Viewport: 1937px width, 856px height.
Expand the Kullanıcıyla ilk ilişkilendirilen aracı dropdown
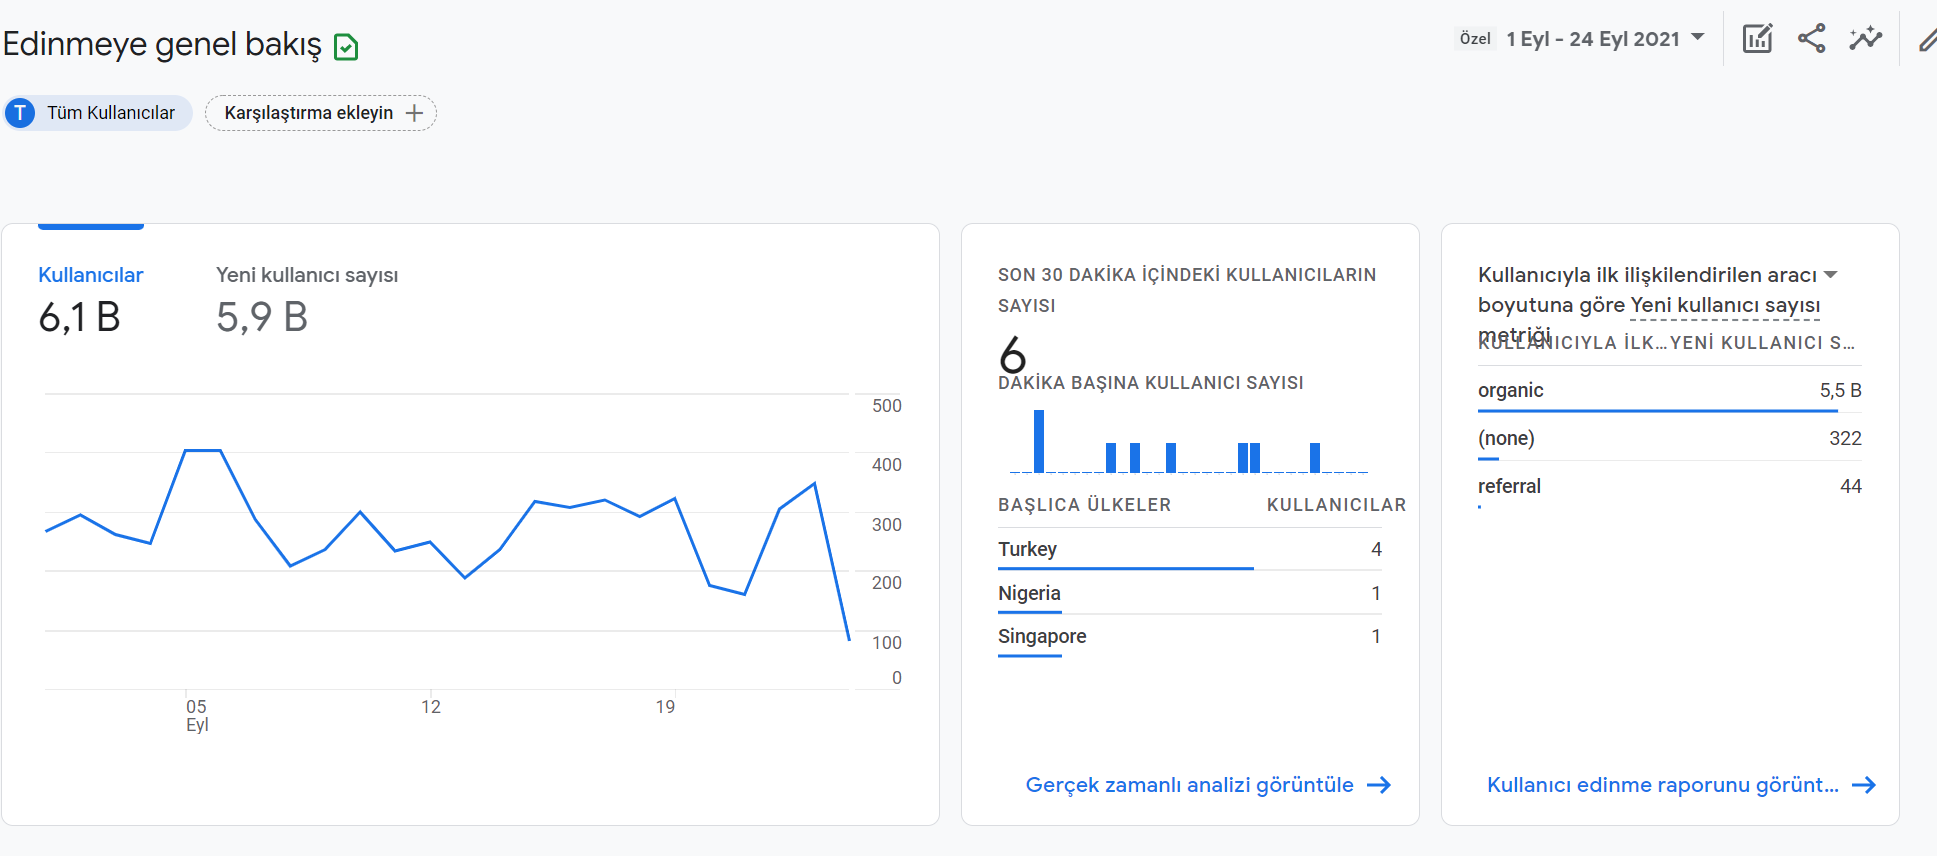tap(1830, 275)
